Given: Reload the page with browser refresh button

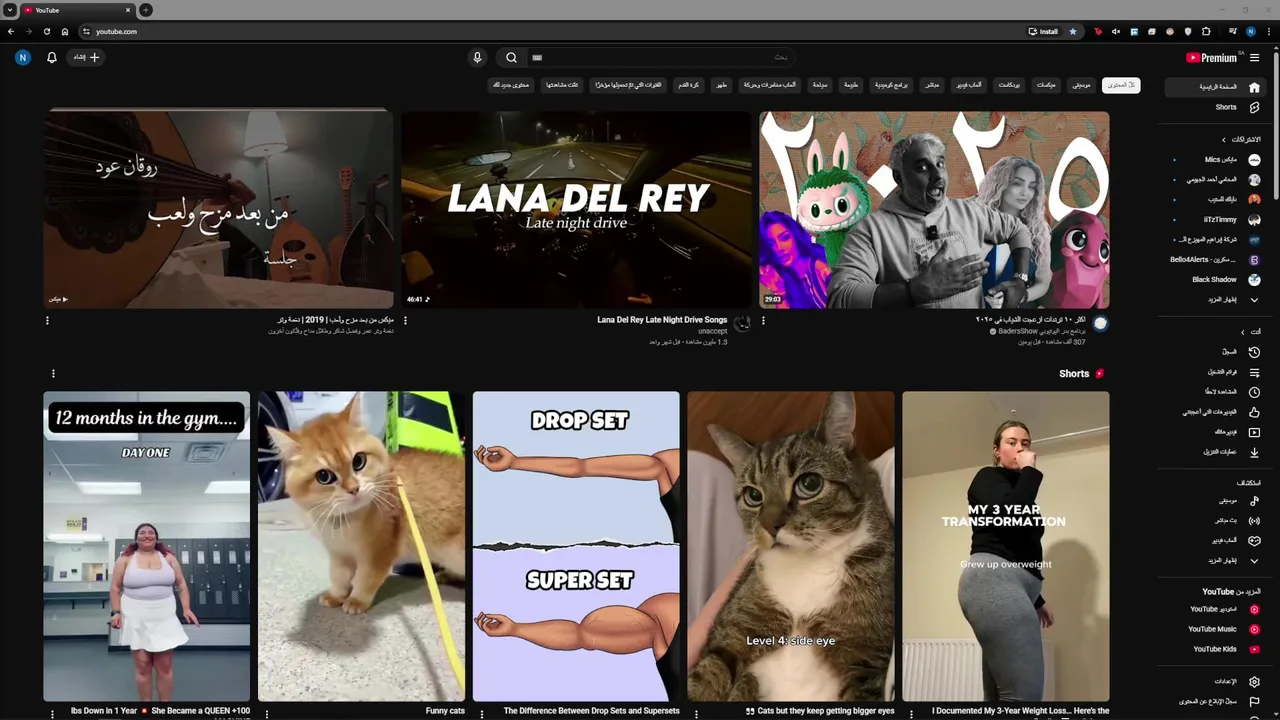Looking at the screenshot, I should (x=46, y=32).
